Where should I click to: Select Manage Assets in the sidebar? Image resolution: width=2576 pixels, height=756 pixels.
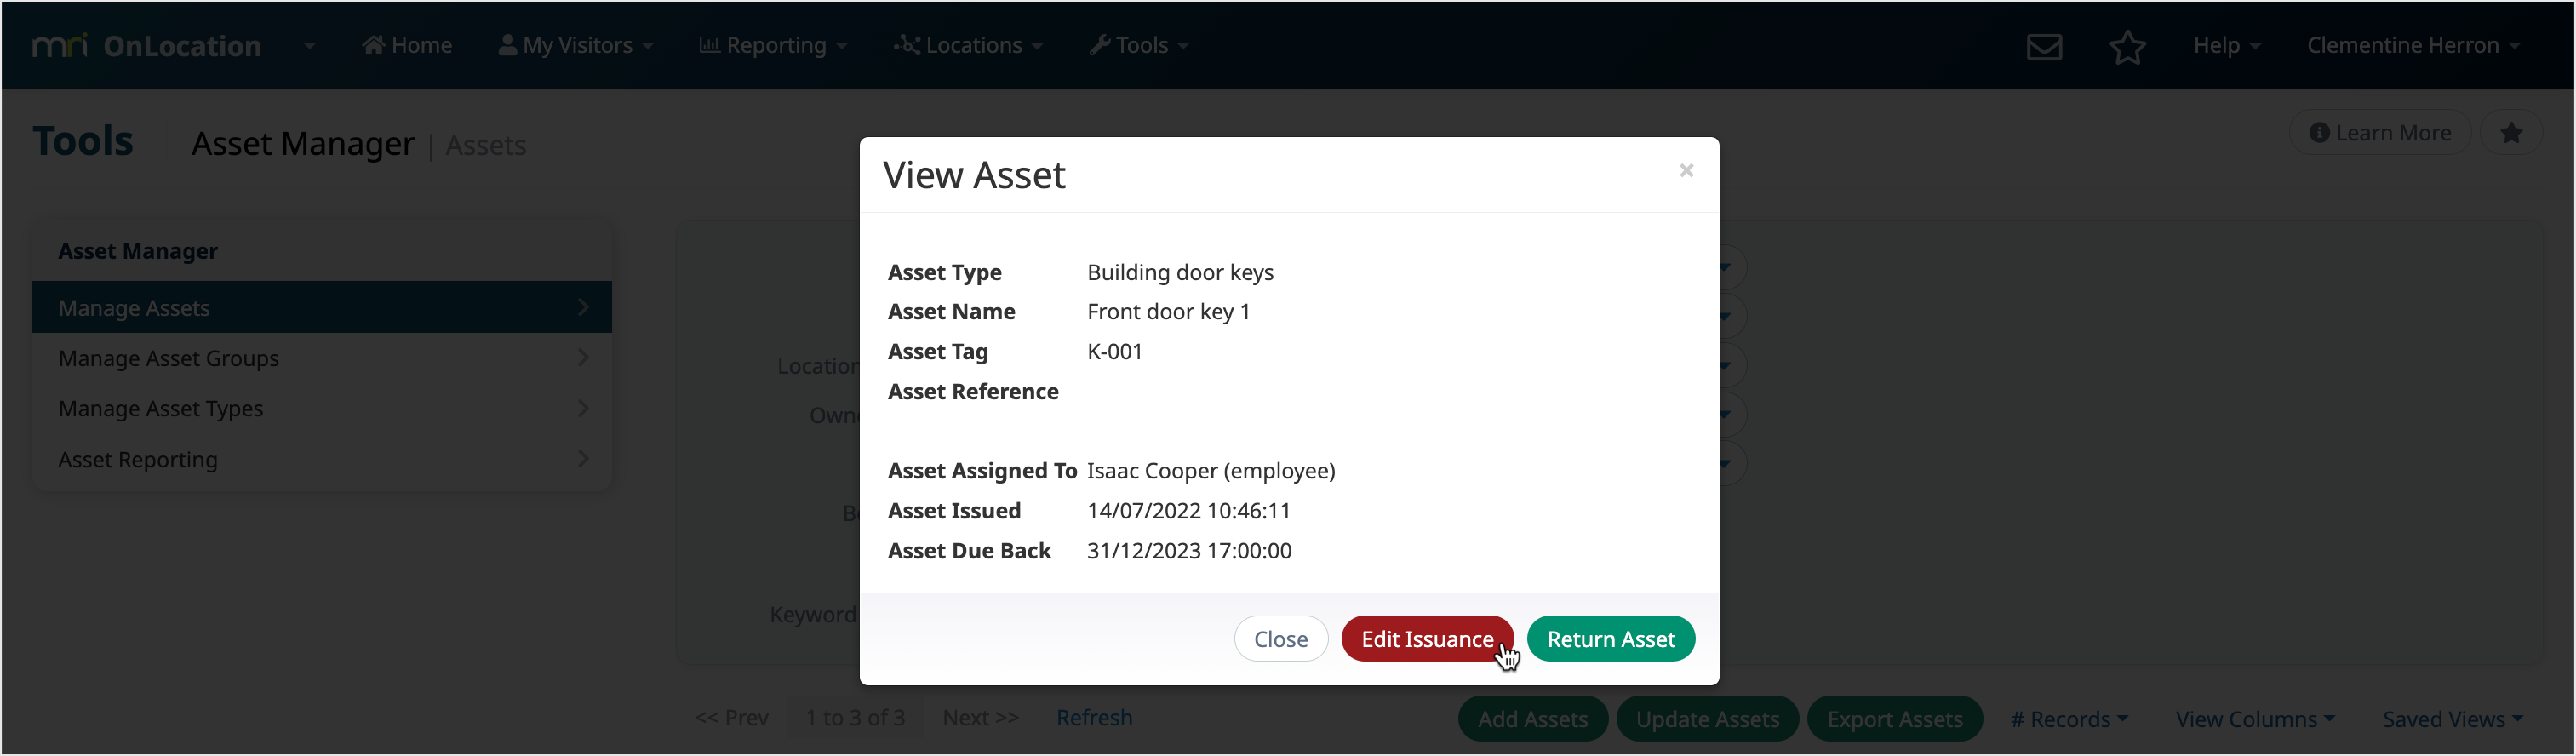322,308
